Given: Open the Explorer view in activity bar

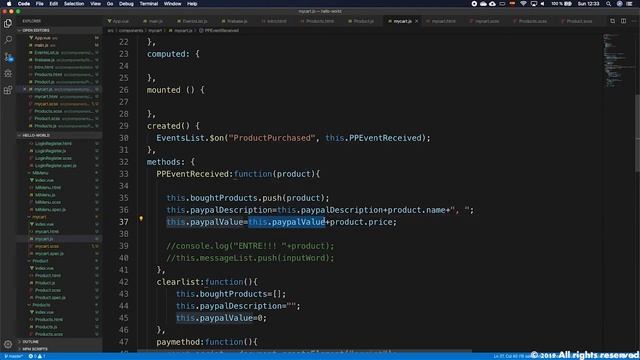Looking at the screenshot, I should pyautogui.click(x=8, y=23).
